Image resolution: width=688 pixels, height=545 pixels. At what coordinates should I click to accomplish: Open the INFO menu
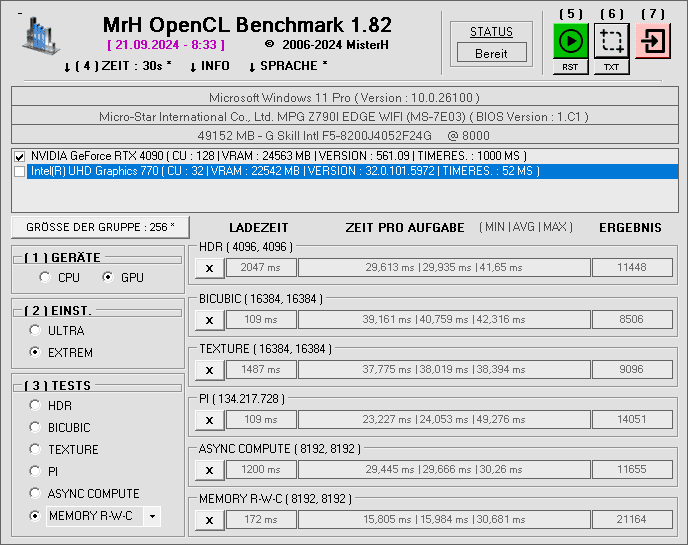210,66
